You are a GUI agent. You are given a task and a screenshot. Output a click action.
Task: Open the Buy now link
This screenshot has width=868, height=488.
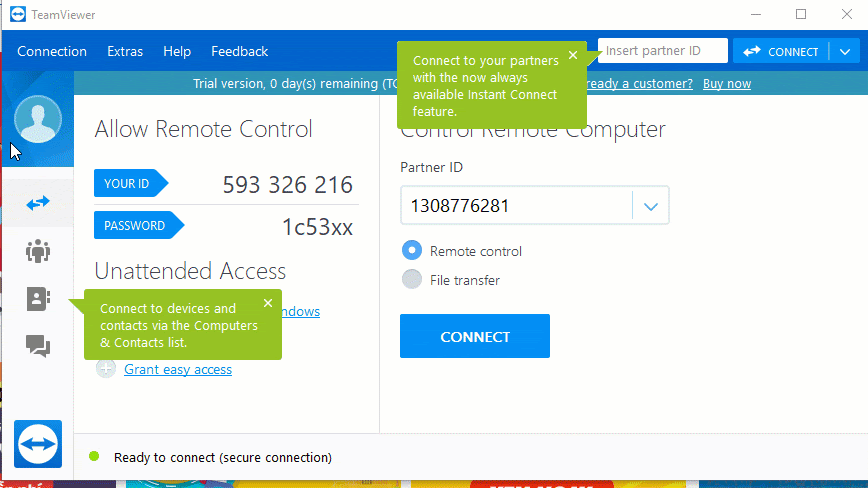click(x=727, y=84)
